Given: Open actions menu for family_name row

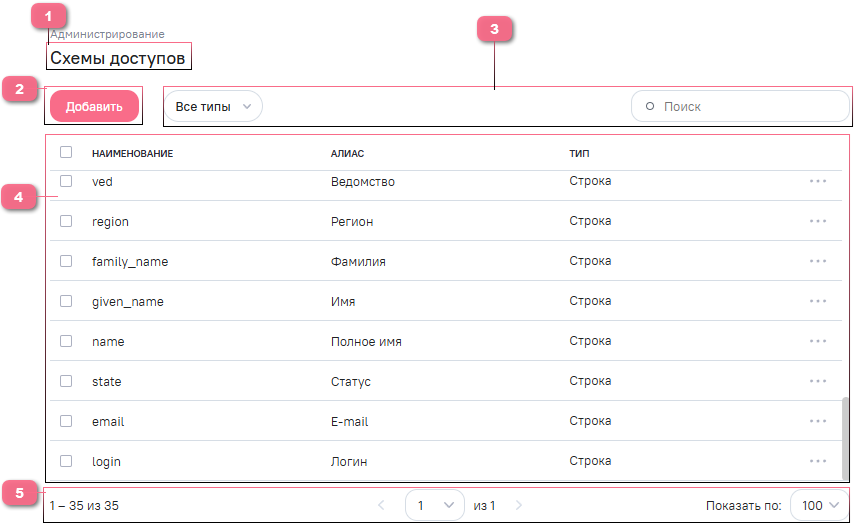Looking at the screenshot, I should [818, 261].
